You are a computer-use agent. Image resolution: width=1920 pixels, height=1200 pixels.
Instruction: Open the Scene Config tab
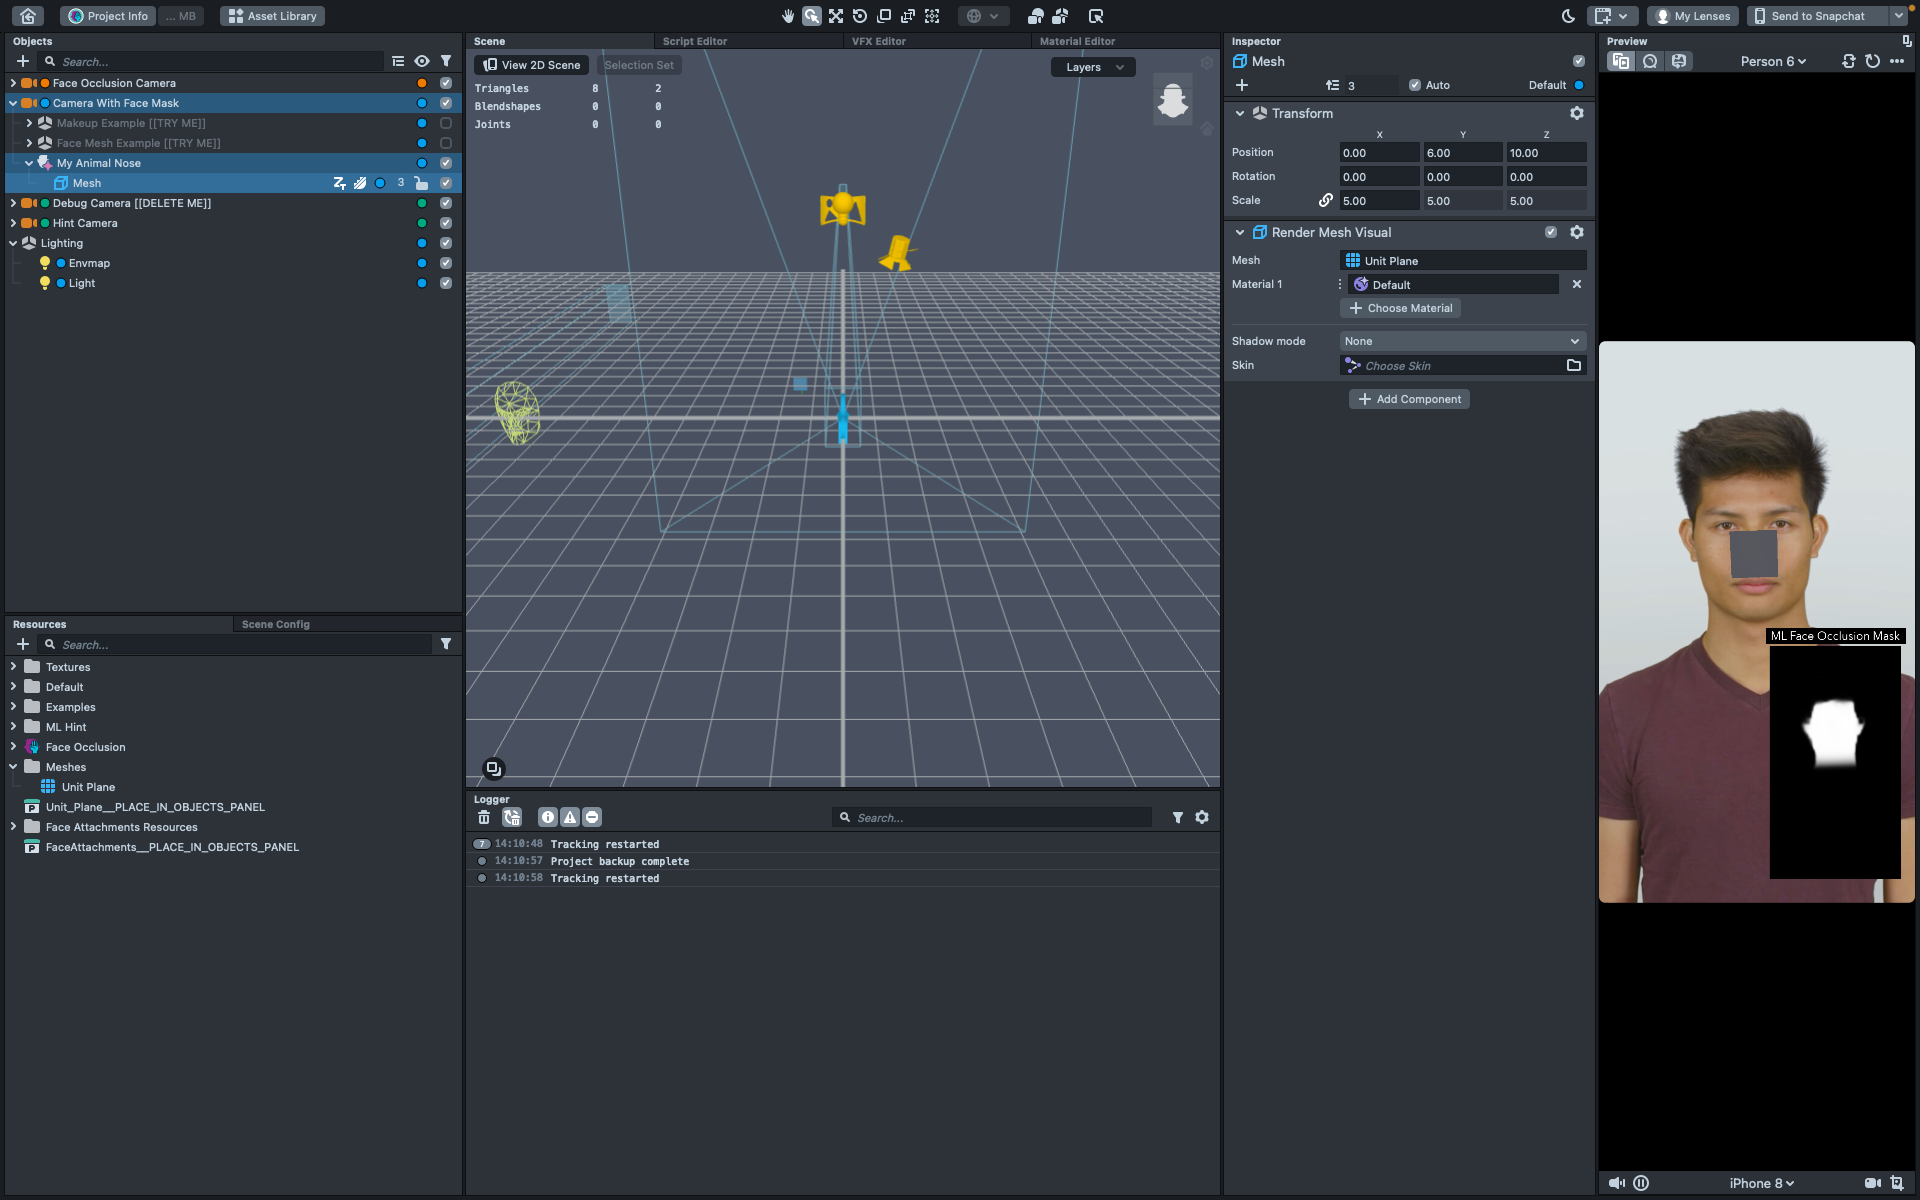(275, 624)
